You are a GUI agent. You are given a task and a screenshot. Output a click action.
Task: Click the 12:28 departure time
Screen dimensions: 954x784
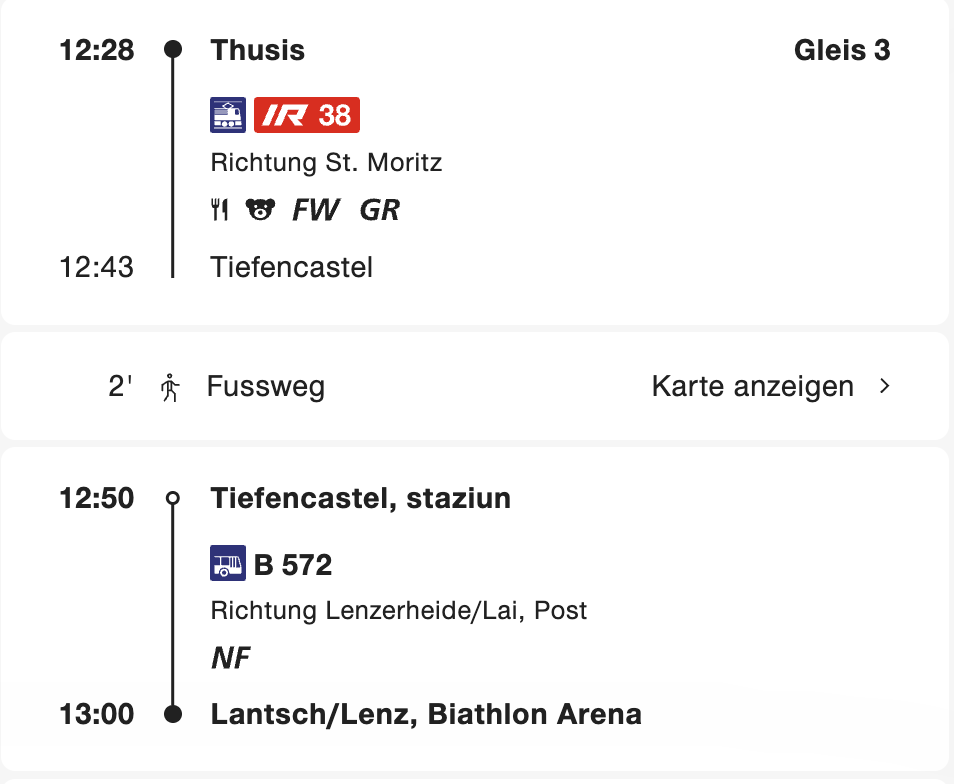(x=97, y=50)
